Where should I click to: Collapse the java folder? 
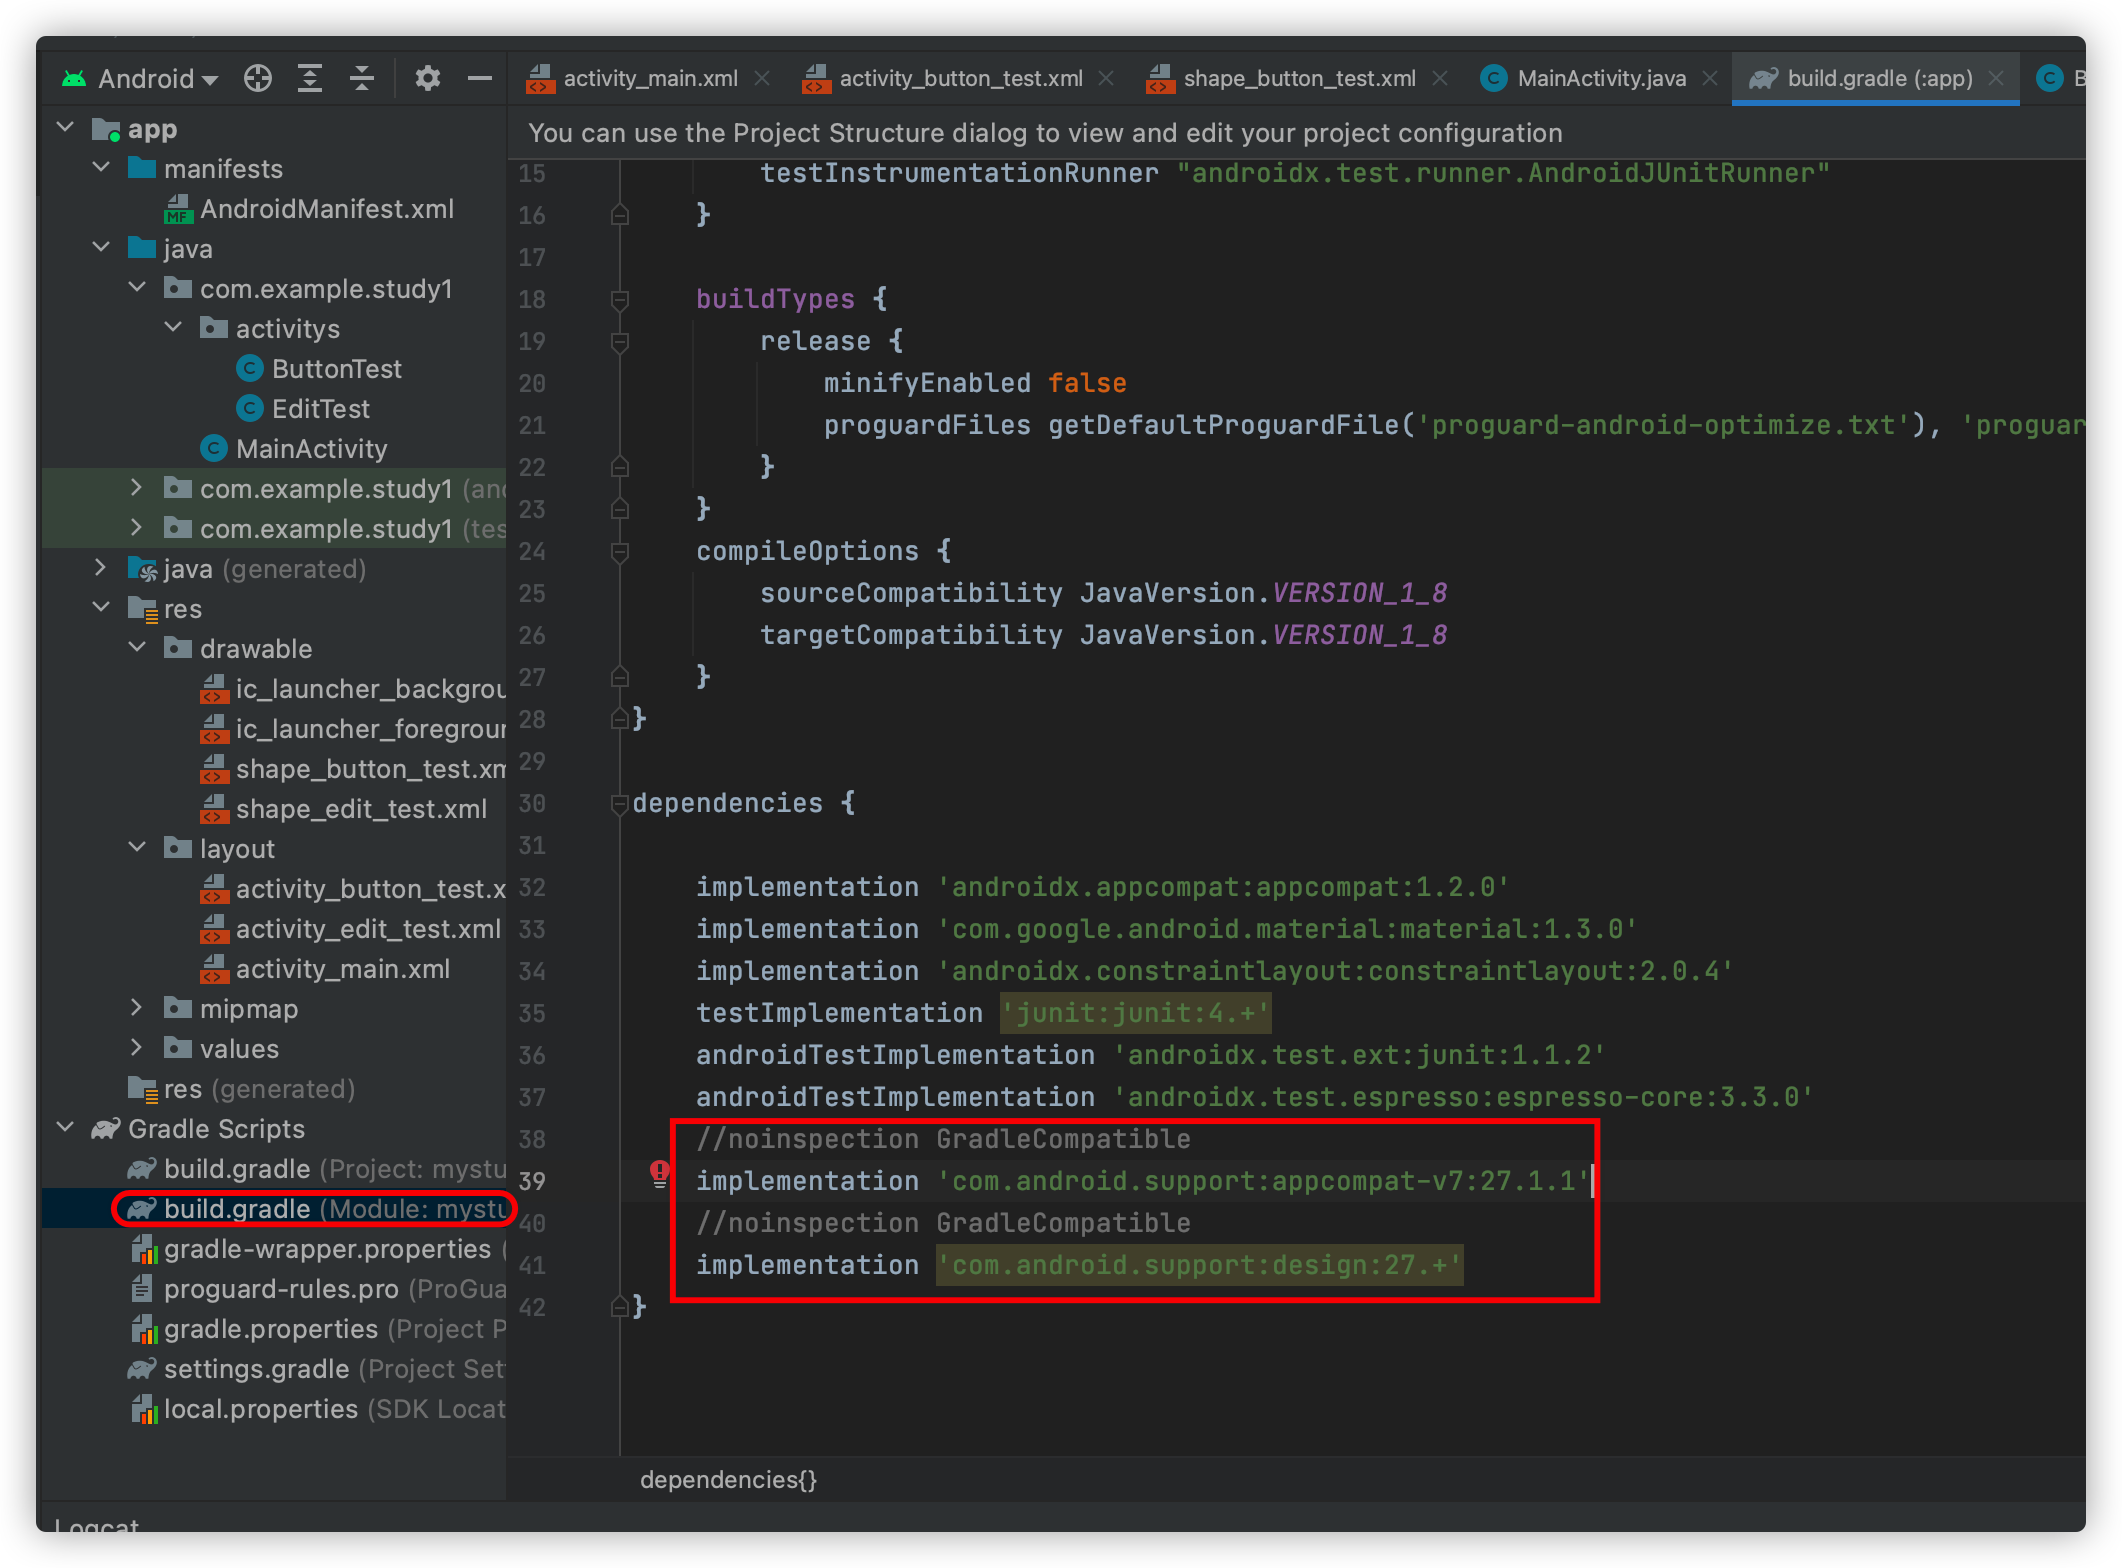click(x=102, y=248)
